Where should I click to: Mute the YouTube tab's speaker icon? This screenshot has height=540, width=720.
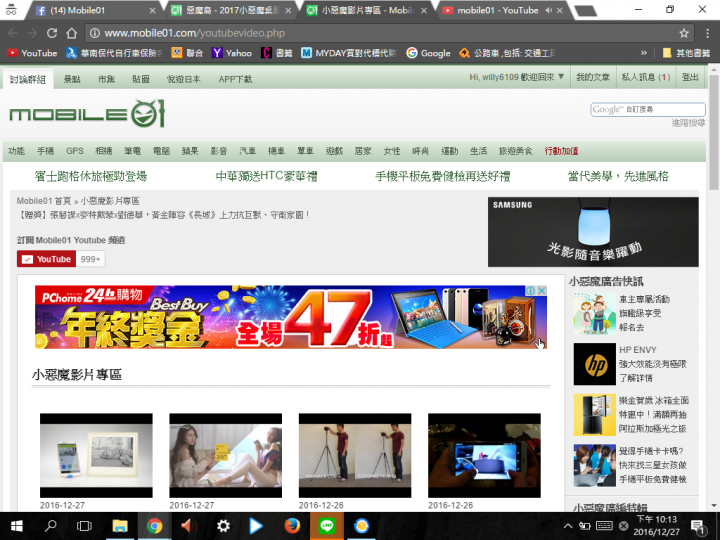tap(549, 10)
